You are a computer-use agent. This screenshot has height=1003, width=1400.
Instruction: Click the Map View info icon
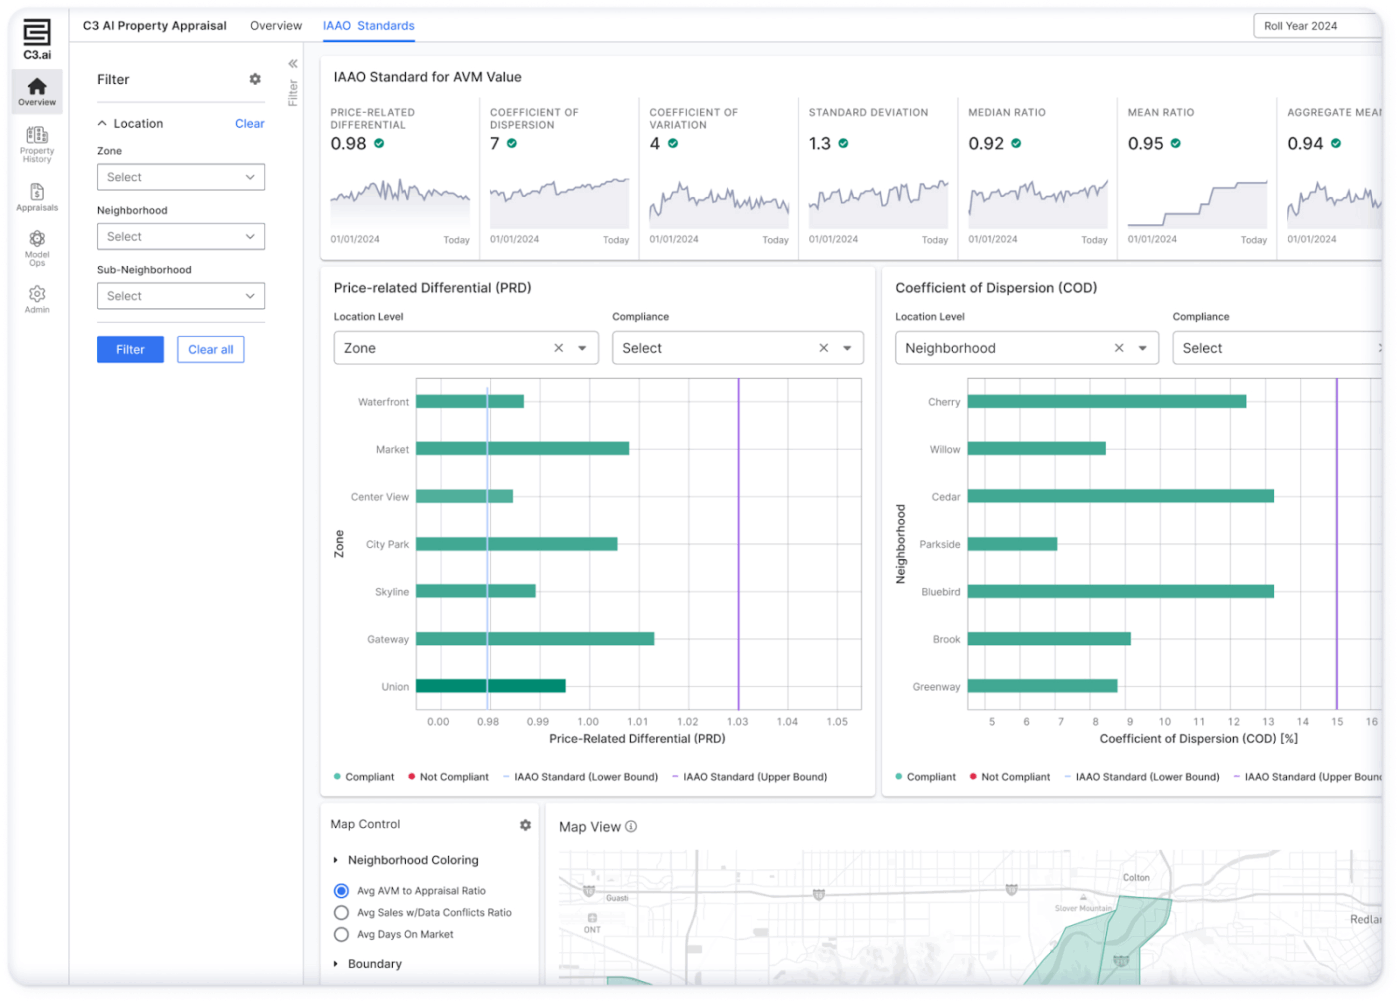630,827
